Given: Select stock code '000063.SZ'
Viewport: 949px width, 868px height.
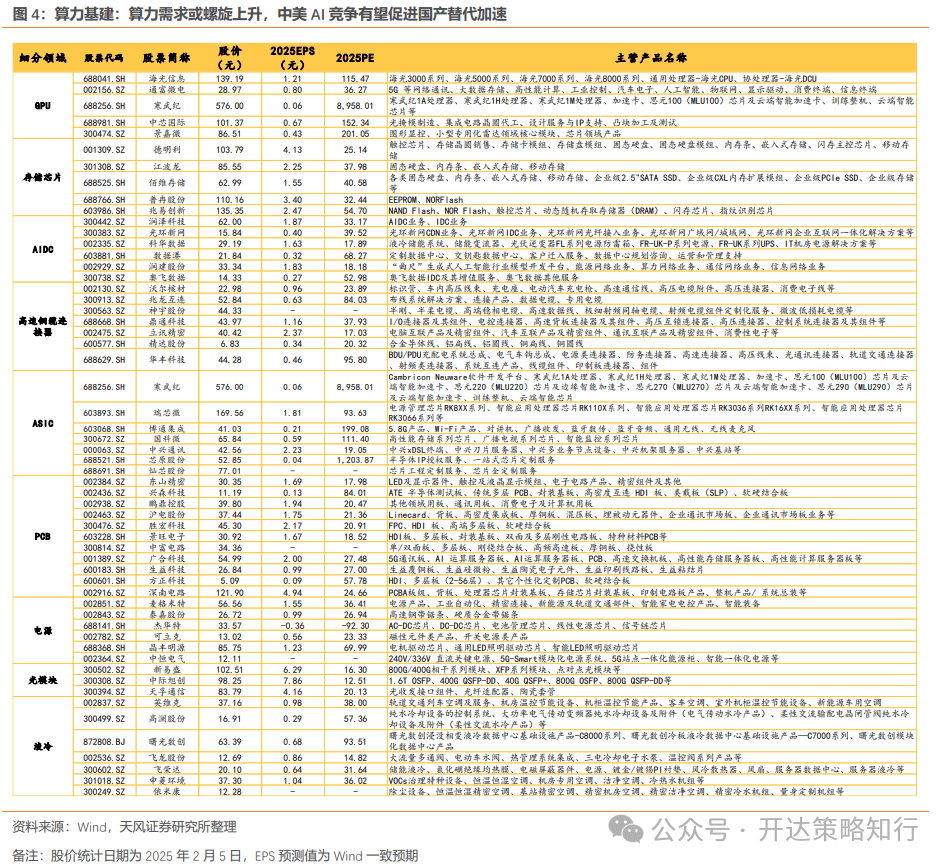Looking at the screenshot, I should pos(104,450).
